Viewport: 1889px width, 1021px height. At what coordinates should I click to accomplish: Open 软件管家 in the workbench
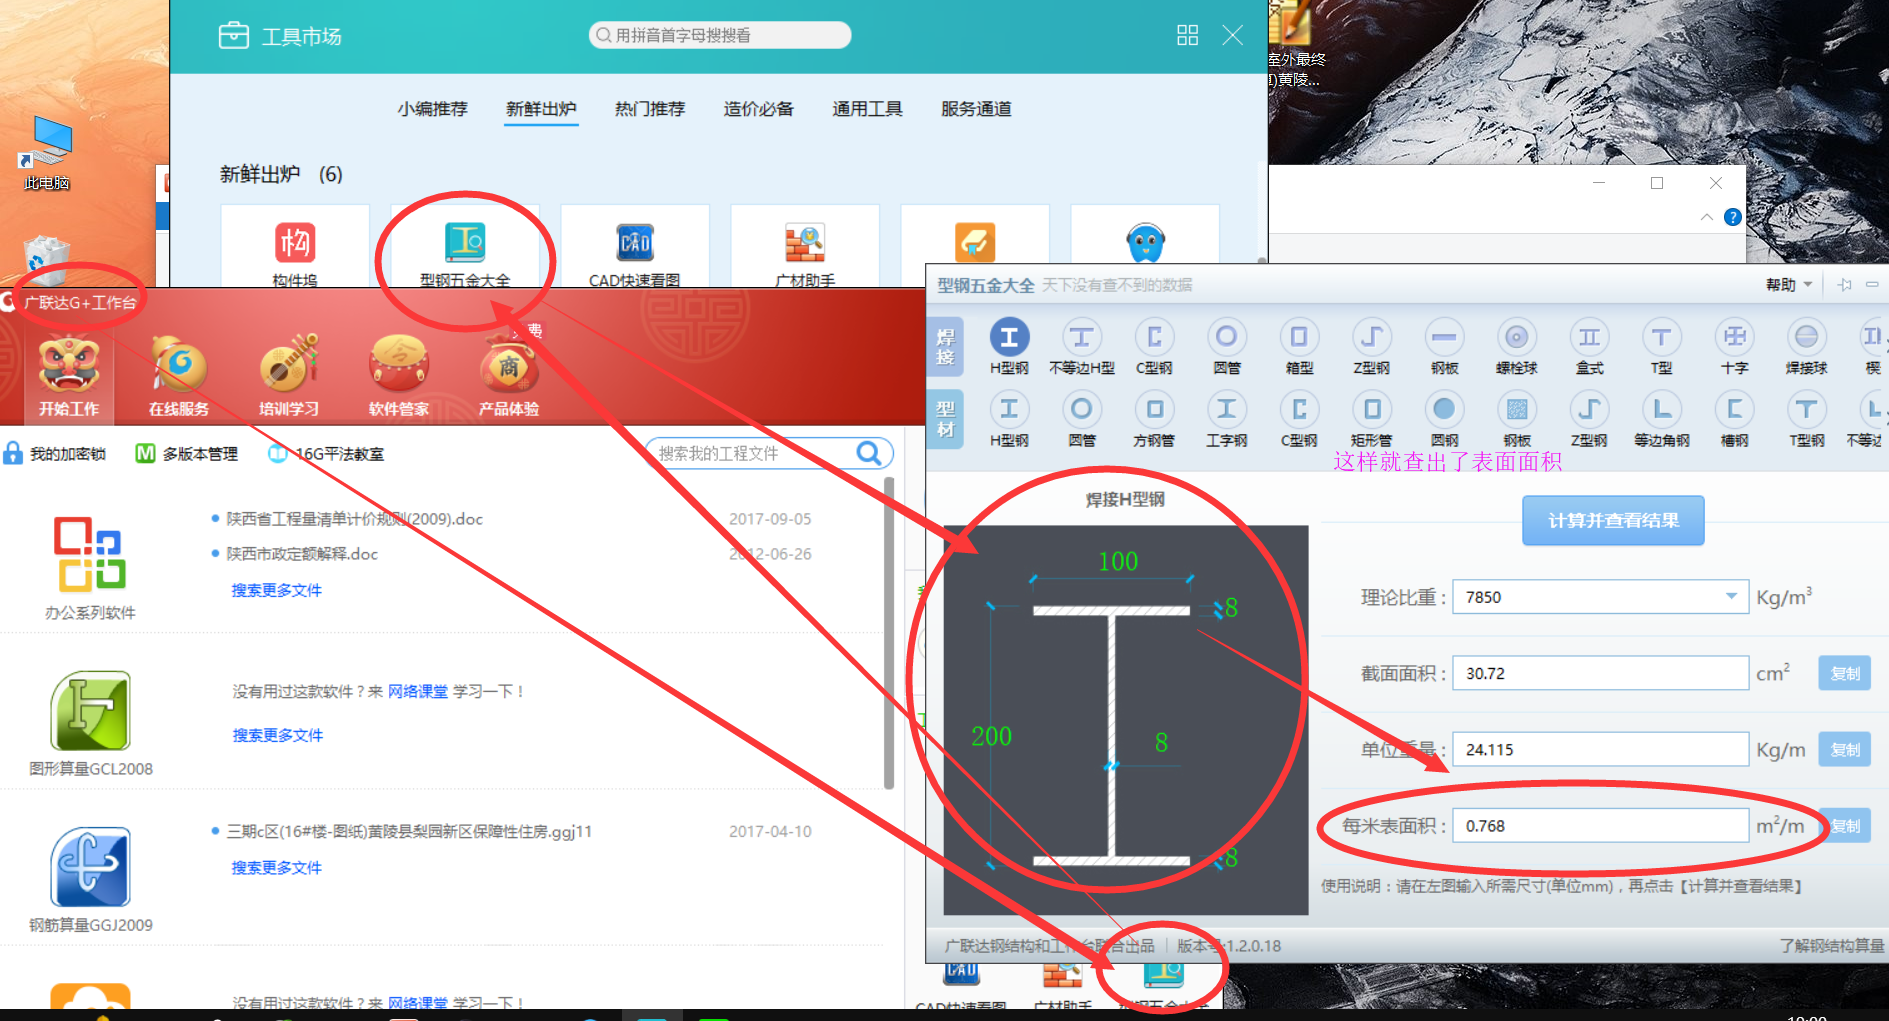pos(399,376)
